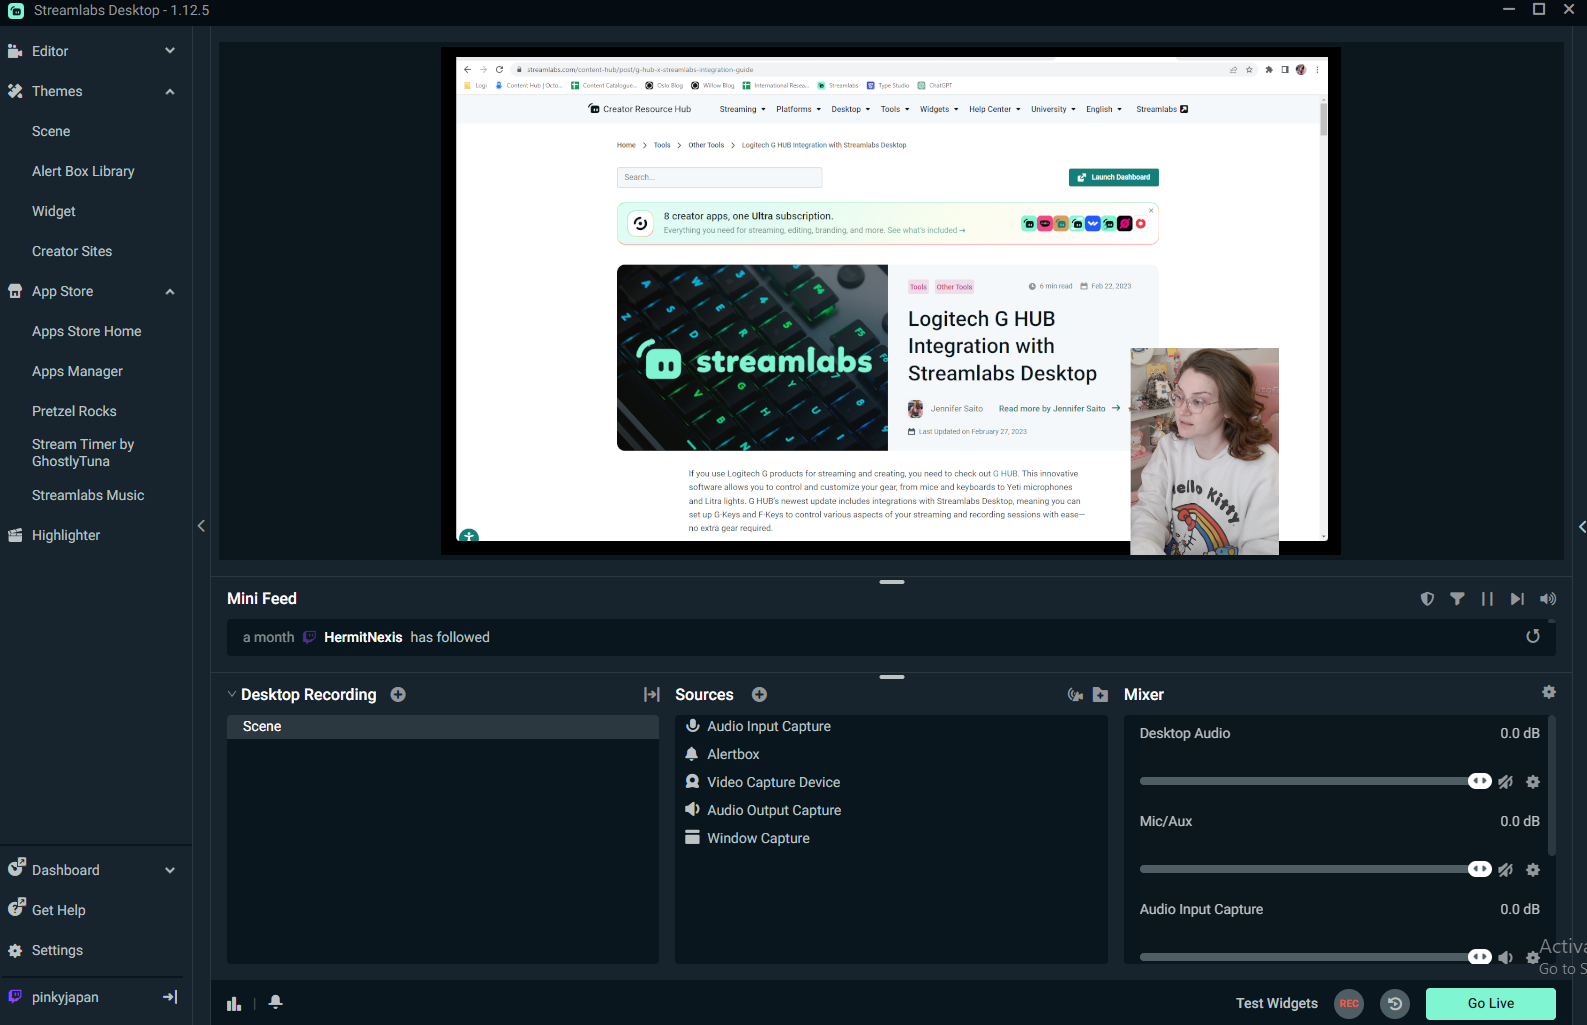Open Mini Feed safe mode shield
This screenshot has width=1587, height=1025.
tap(1427, 599)
